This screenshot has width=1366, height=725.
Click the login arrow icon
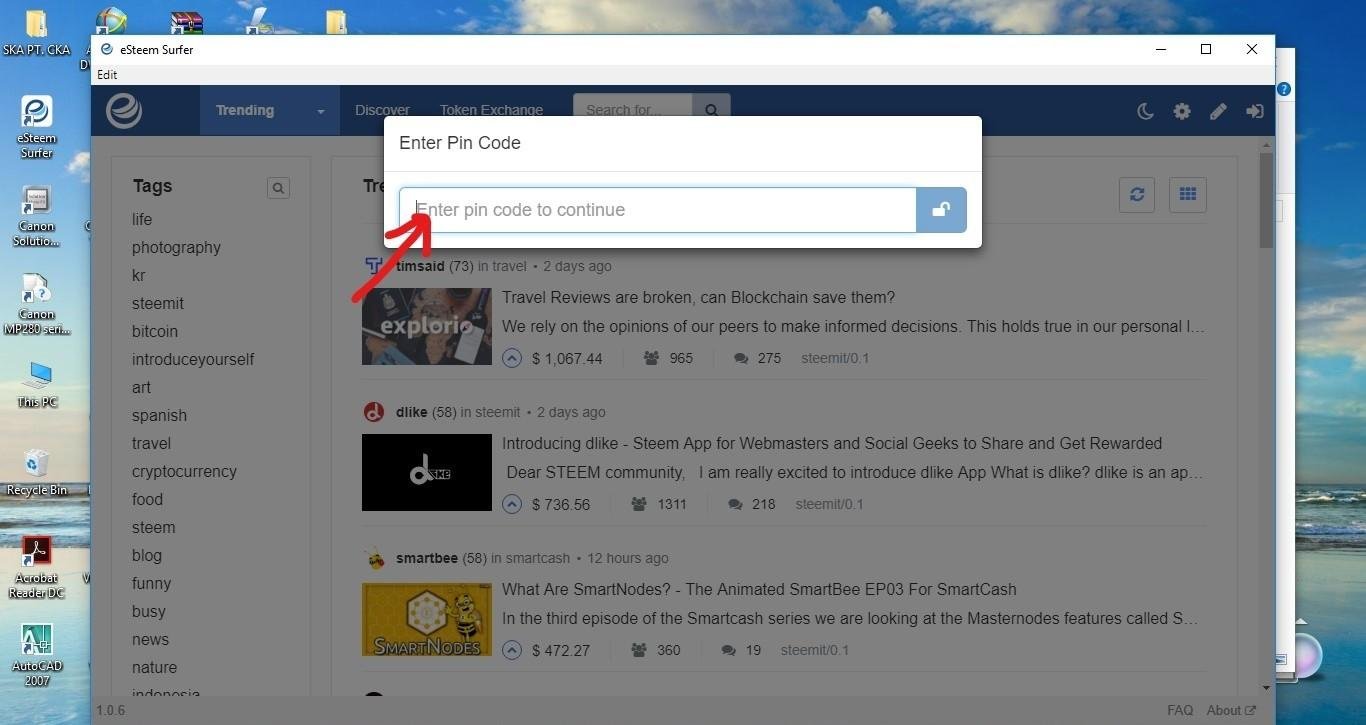1254,111
